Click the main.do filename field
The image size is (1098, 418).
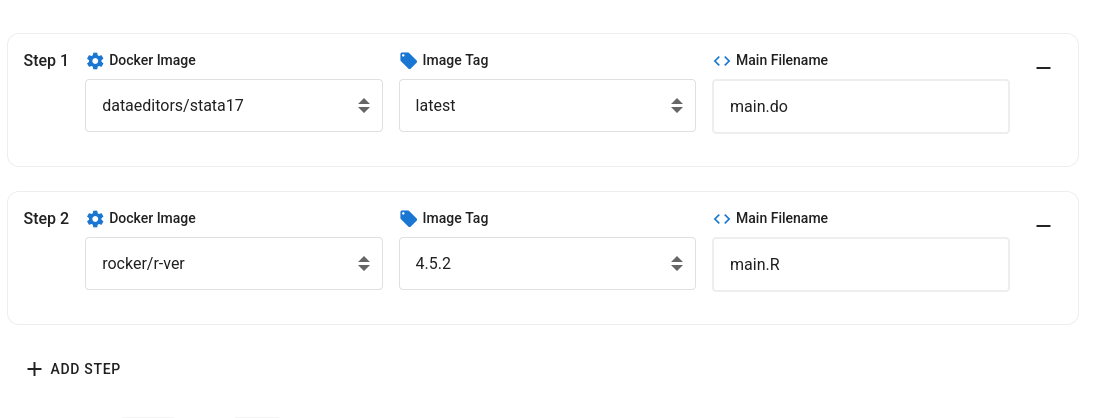[860, 106]
